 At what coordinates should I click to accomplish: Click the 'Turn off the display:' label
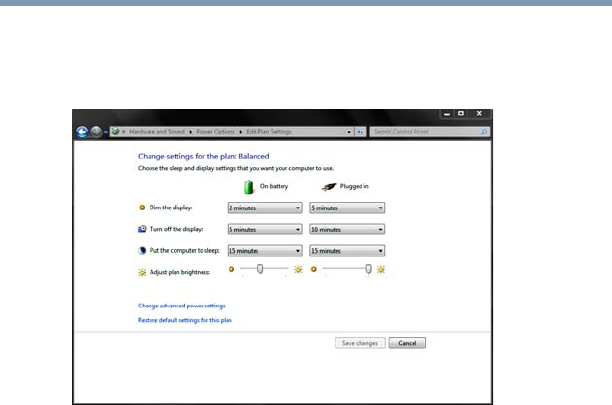[x=176, y=229]
